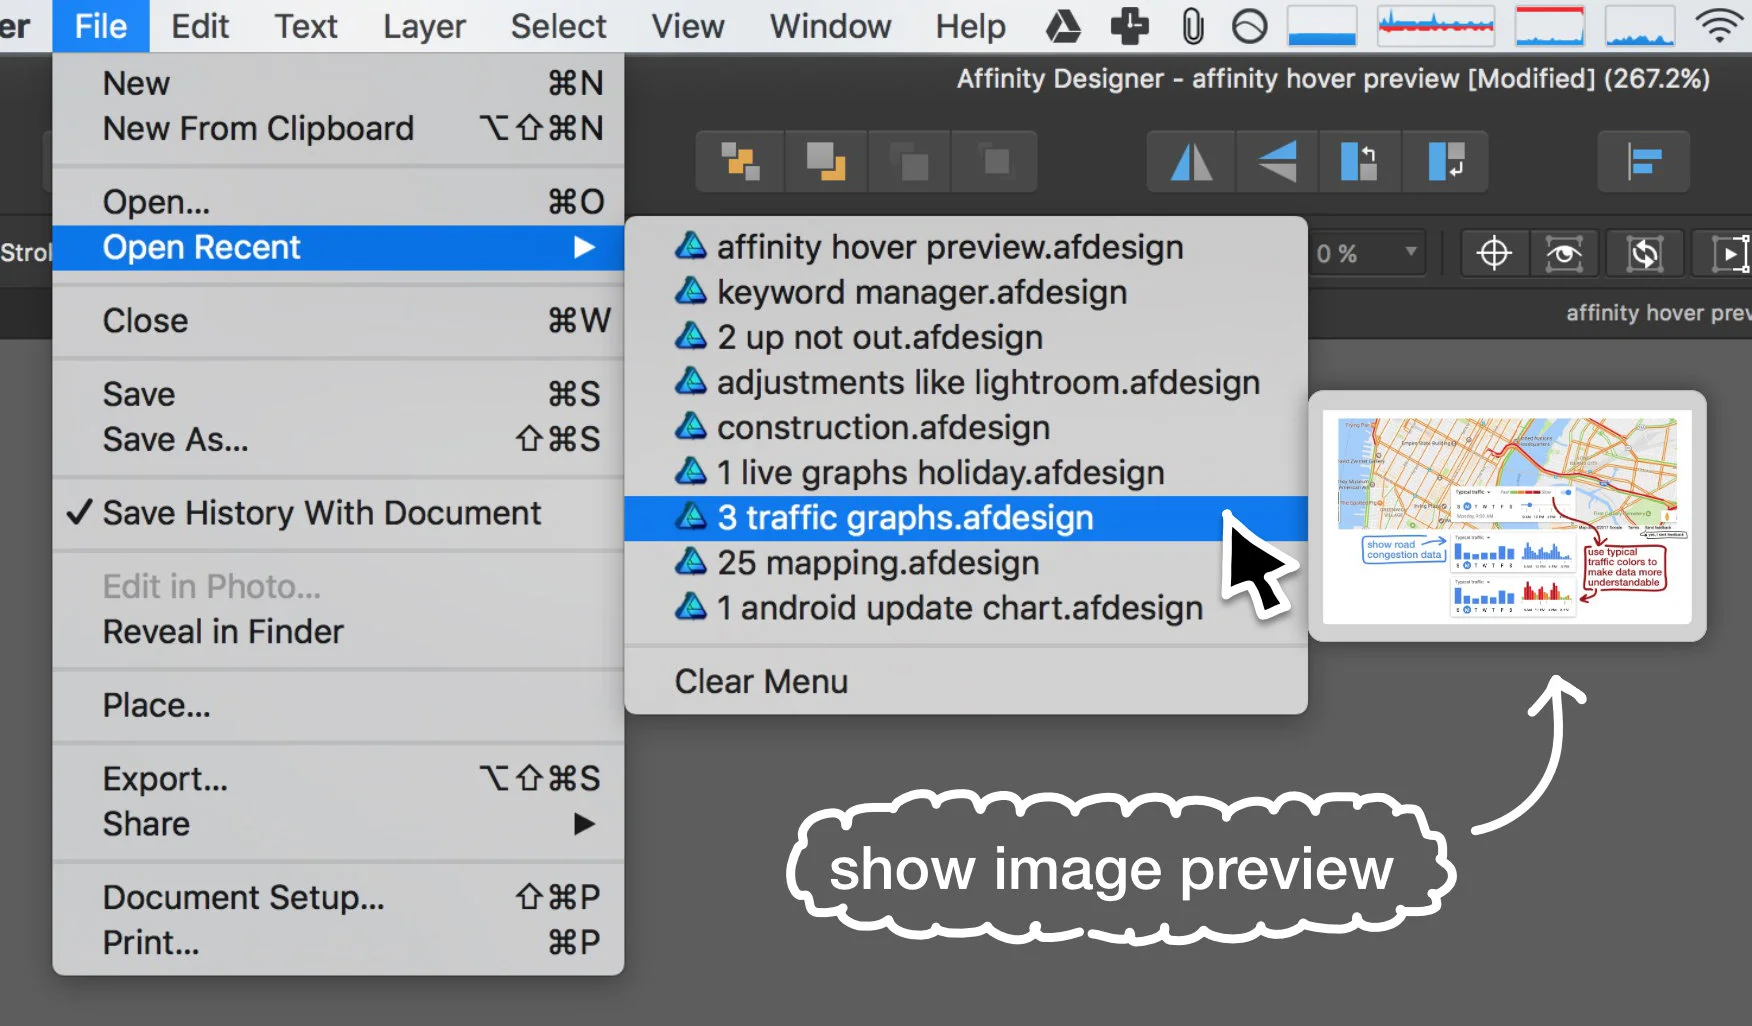Open Google Drive from the menu bar
Viewport: 1752px width, 1026px height.
[x=1063, y=26]
